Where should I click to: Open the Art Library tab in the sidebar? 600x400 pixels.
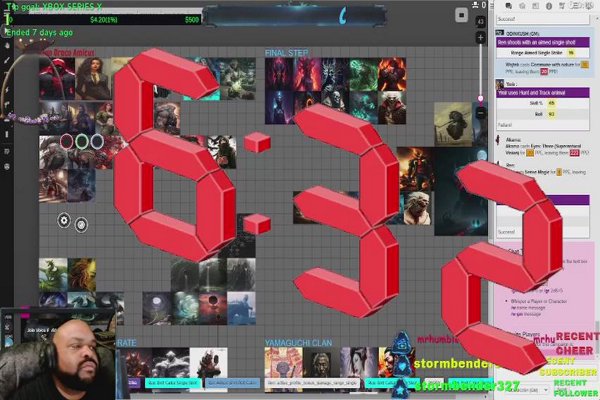522,6
